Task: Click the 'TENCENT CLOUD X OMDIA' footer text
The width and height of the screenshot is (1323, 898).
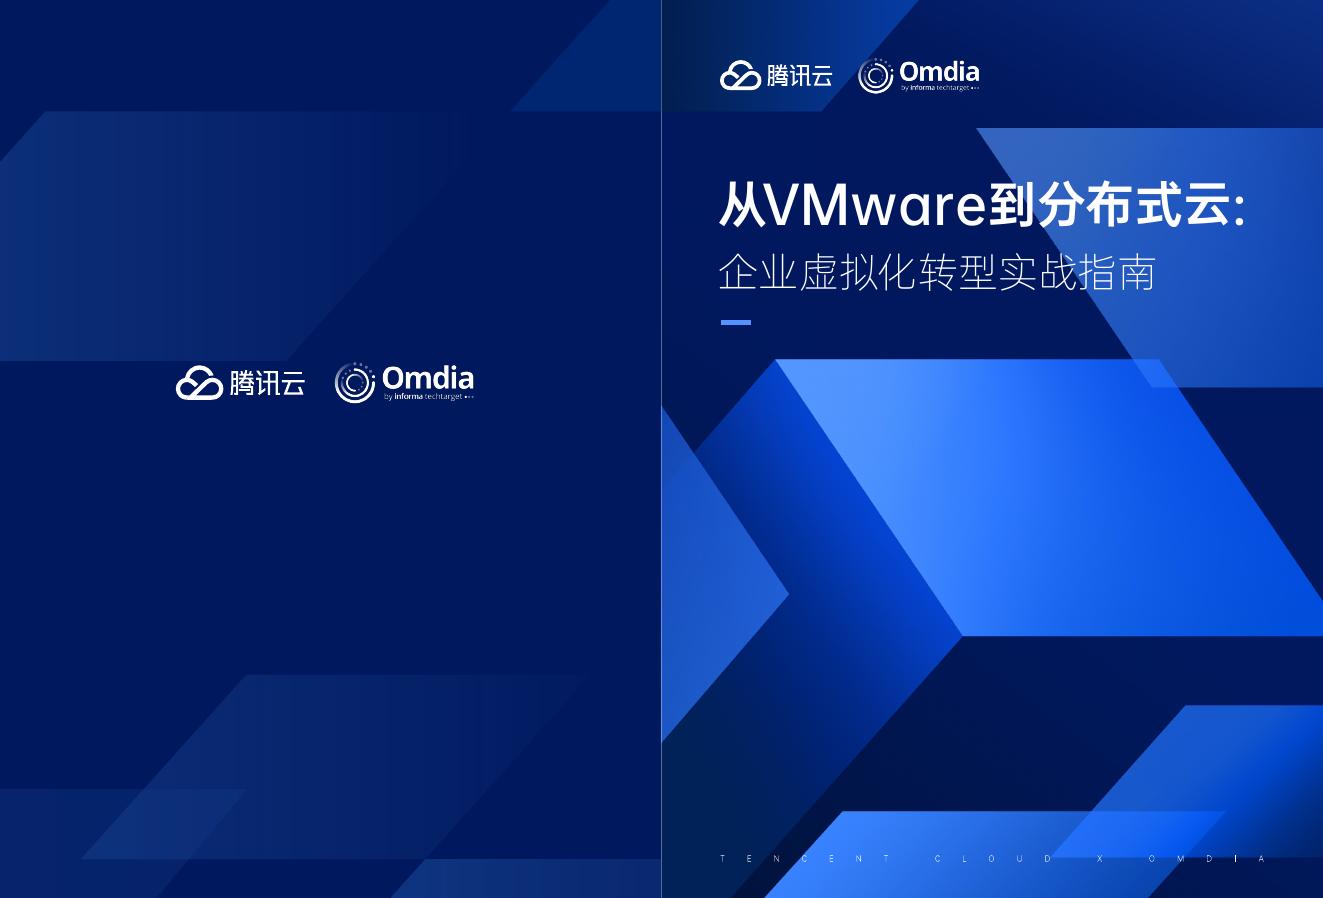Action: point(993,859)
